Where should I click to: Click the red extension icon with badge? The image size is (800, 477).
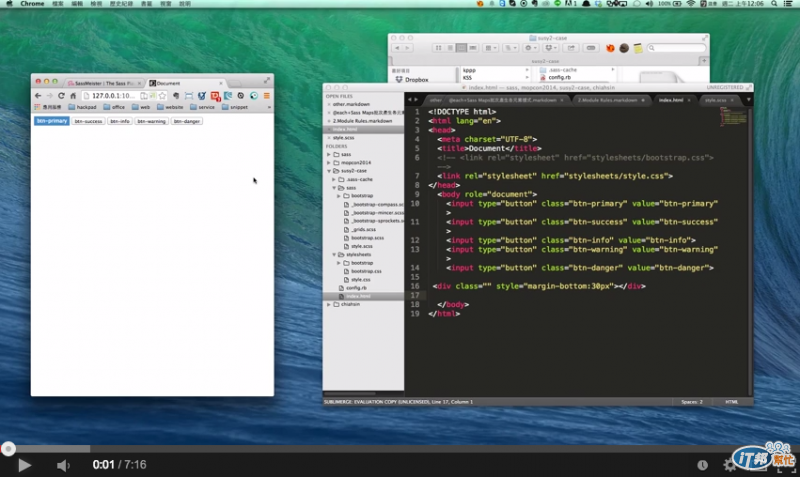click(215, 96)
